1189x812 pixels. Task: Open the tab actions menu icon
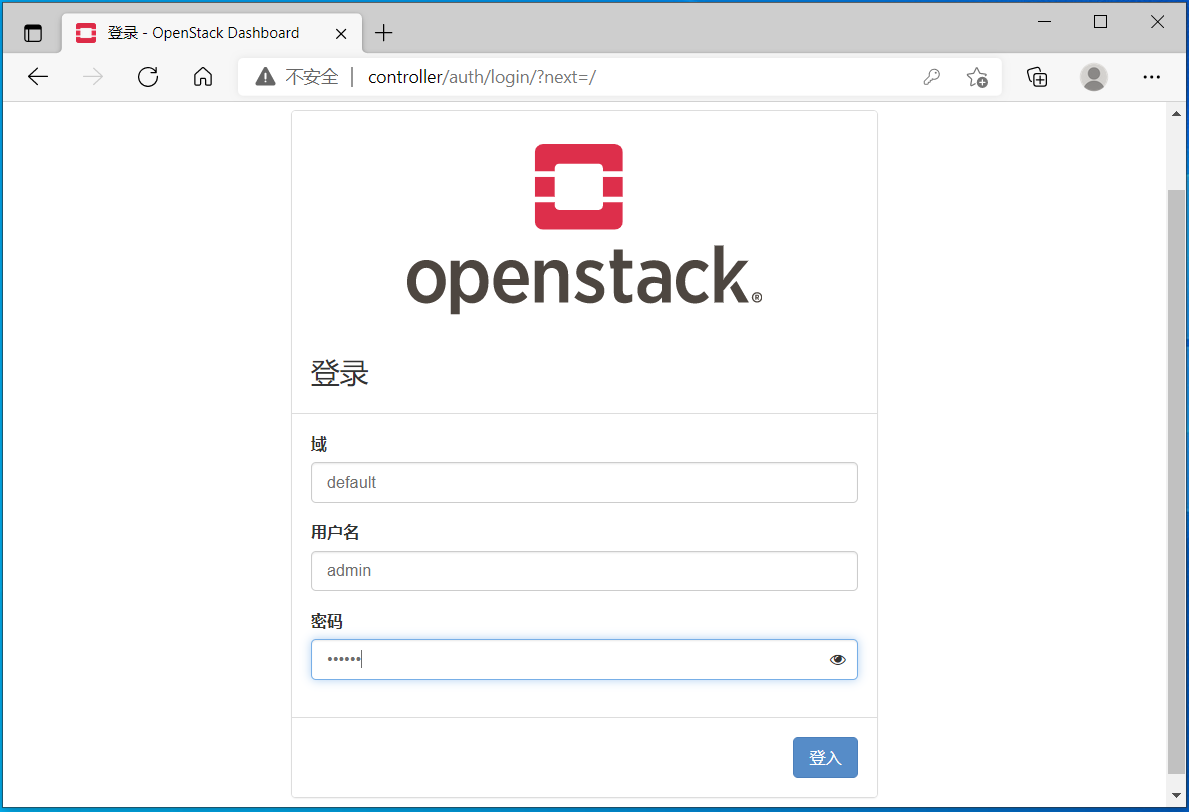point(33,33)
